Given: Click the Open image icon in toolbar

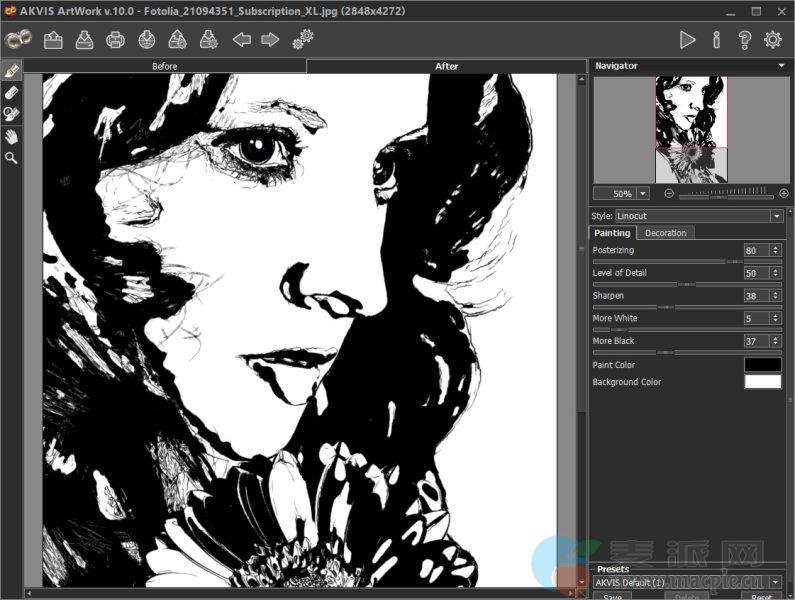Looking at the screenshot, I should (x=53, y=40).
